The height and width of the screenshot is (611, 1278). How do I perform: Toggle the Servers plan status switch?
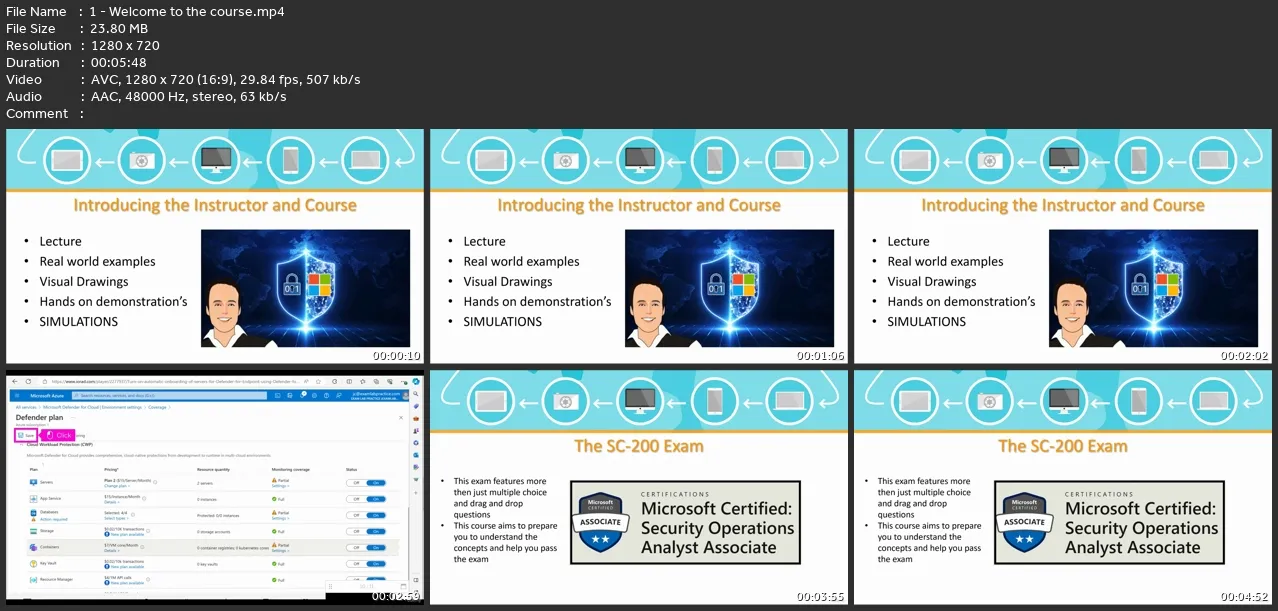click(366, 483)
